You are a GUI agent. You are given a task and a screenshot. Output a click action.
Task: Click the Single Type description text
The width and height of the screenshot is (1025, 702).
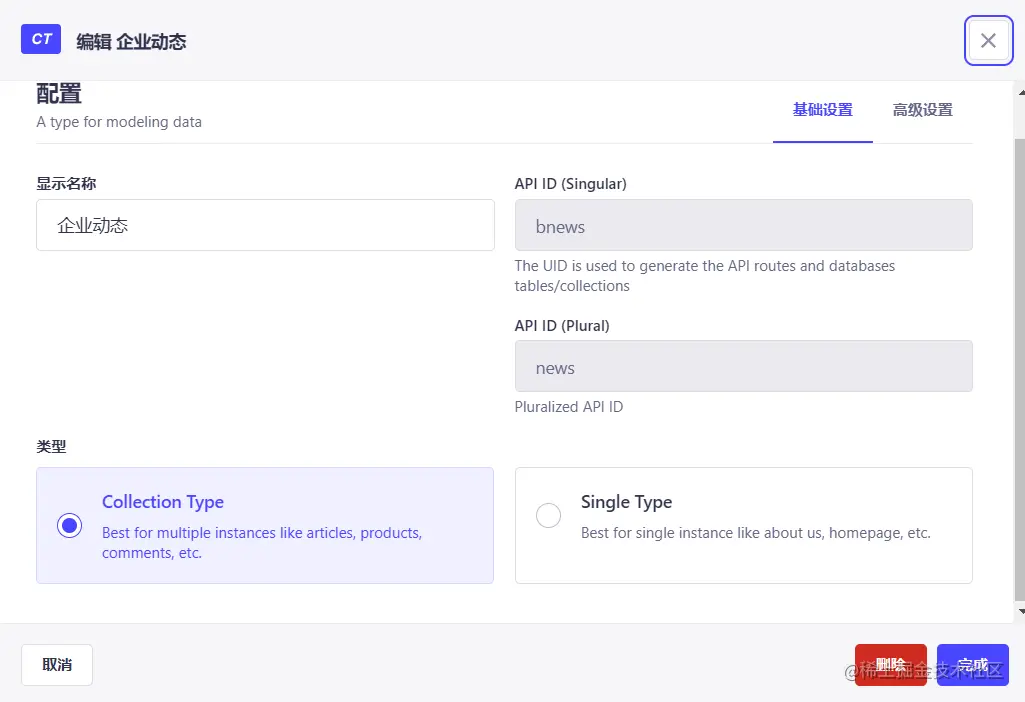[x=755, y=533]
